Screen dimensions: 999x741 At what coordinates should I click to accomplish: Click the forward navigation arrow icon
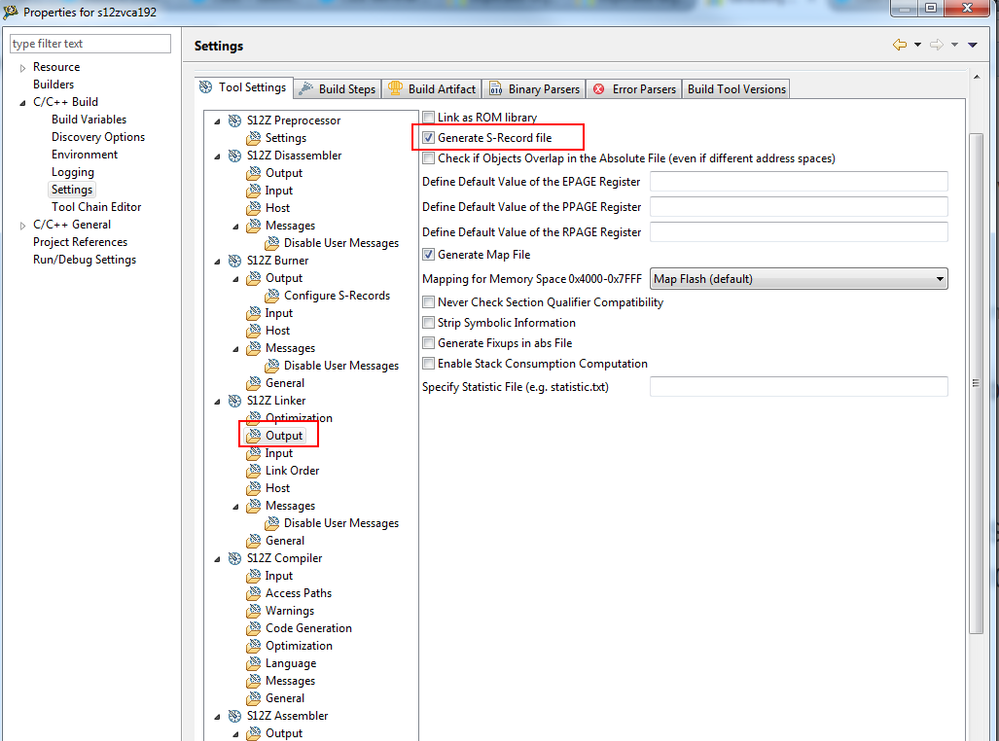pyautogui.click(x=937, y=45)
